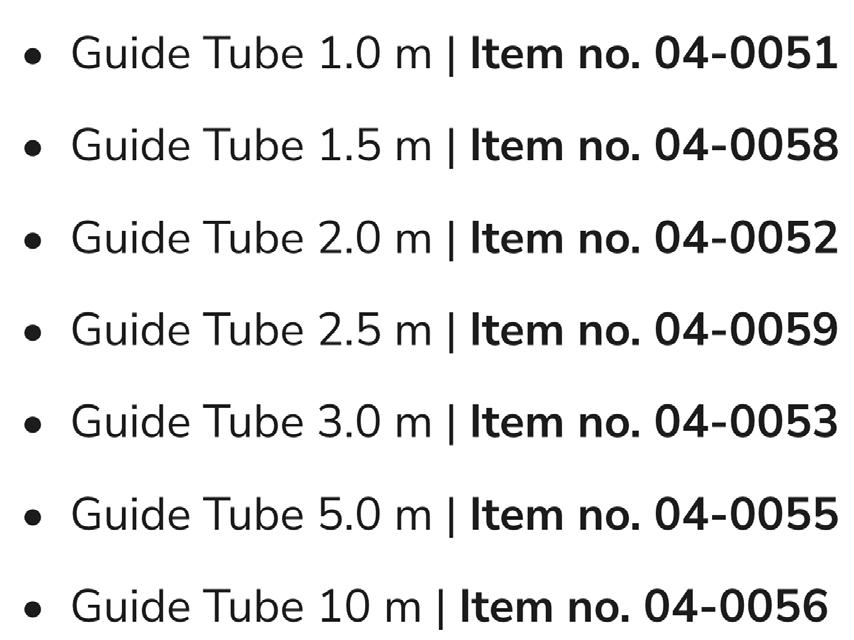Click the bullet before Guide Tube 5.0 m

point(33,517)
